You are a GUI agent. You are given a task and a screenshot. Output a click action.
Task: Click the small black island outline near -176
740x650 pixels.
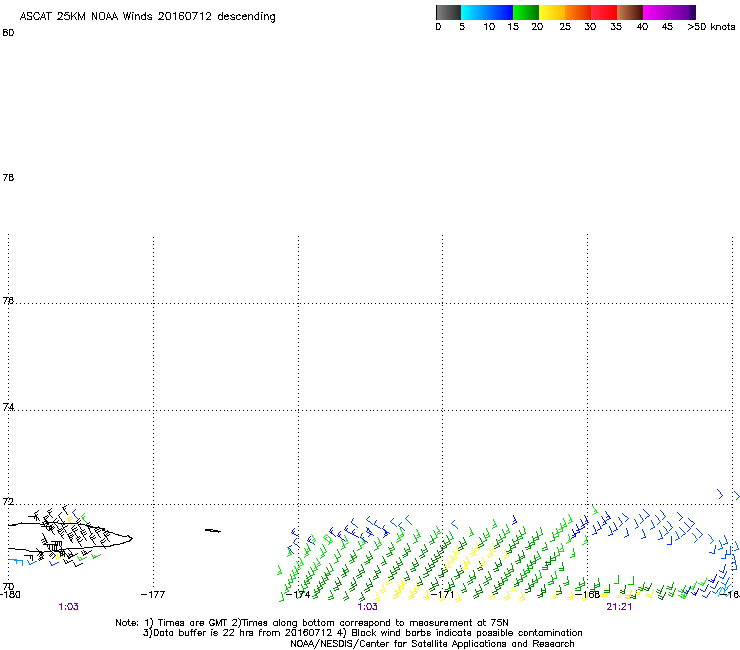(213, 531)
